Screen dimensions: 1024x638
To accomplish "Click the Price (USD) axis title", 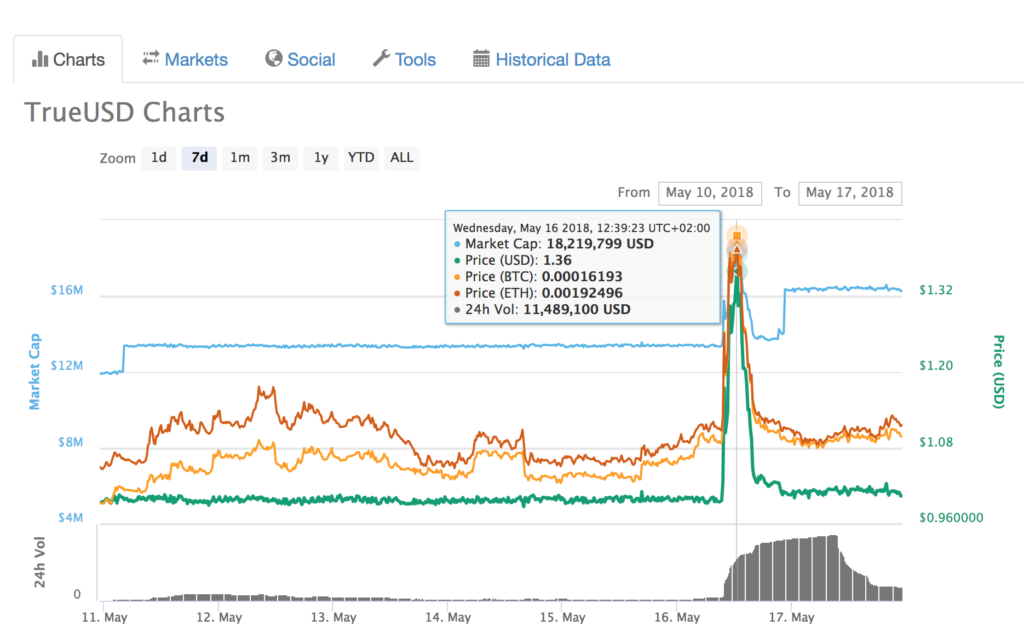I will pyautogui.click(x=998, y=372).
